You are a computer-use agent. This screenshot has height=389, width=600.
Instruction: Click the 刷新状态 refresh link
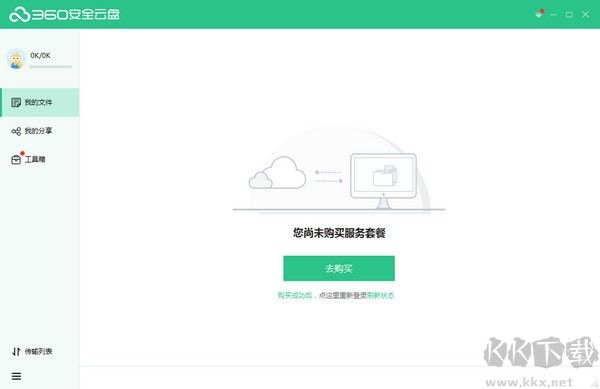click(x=380, y=295)
